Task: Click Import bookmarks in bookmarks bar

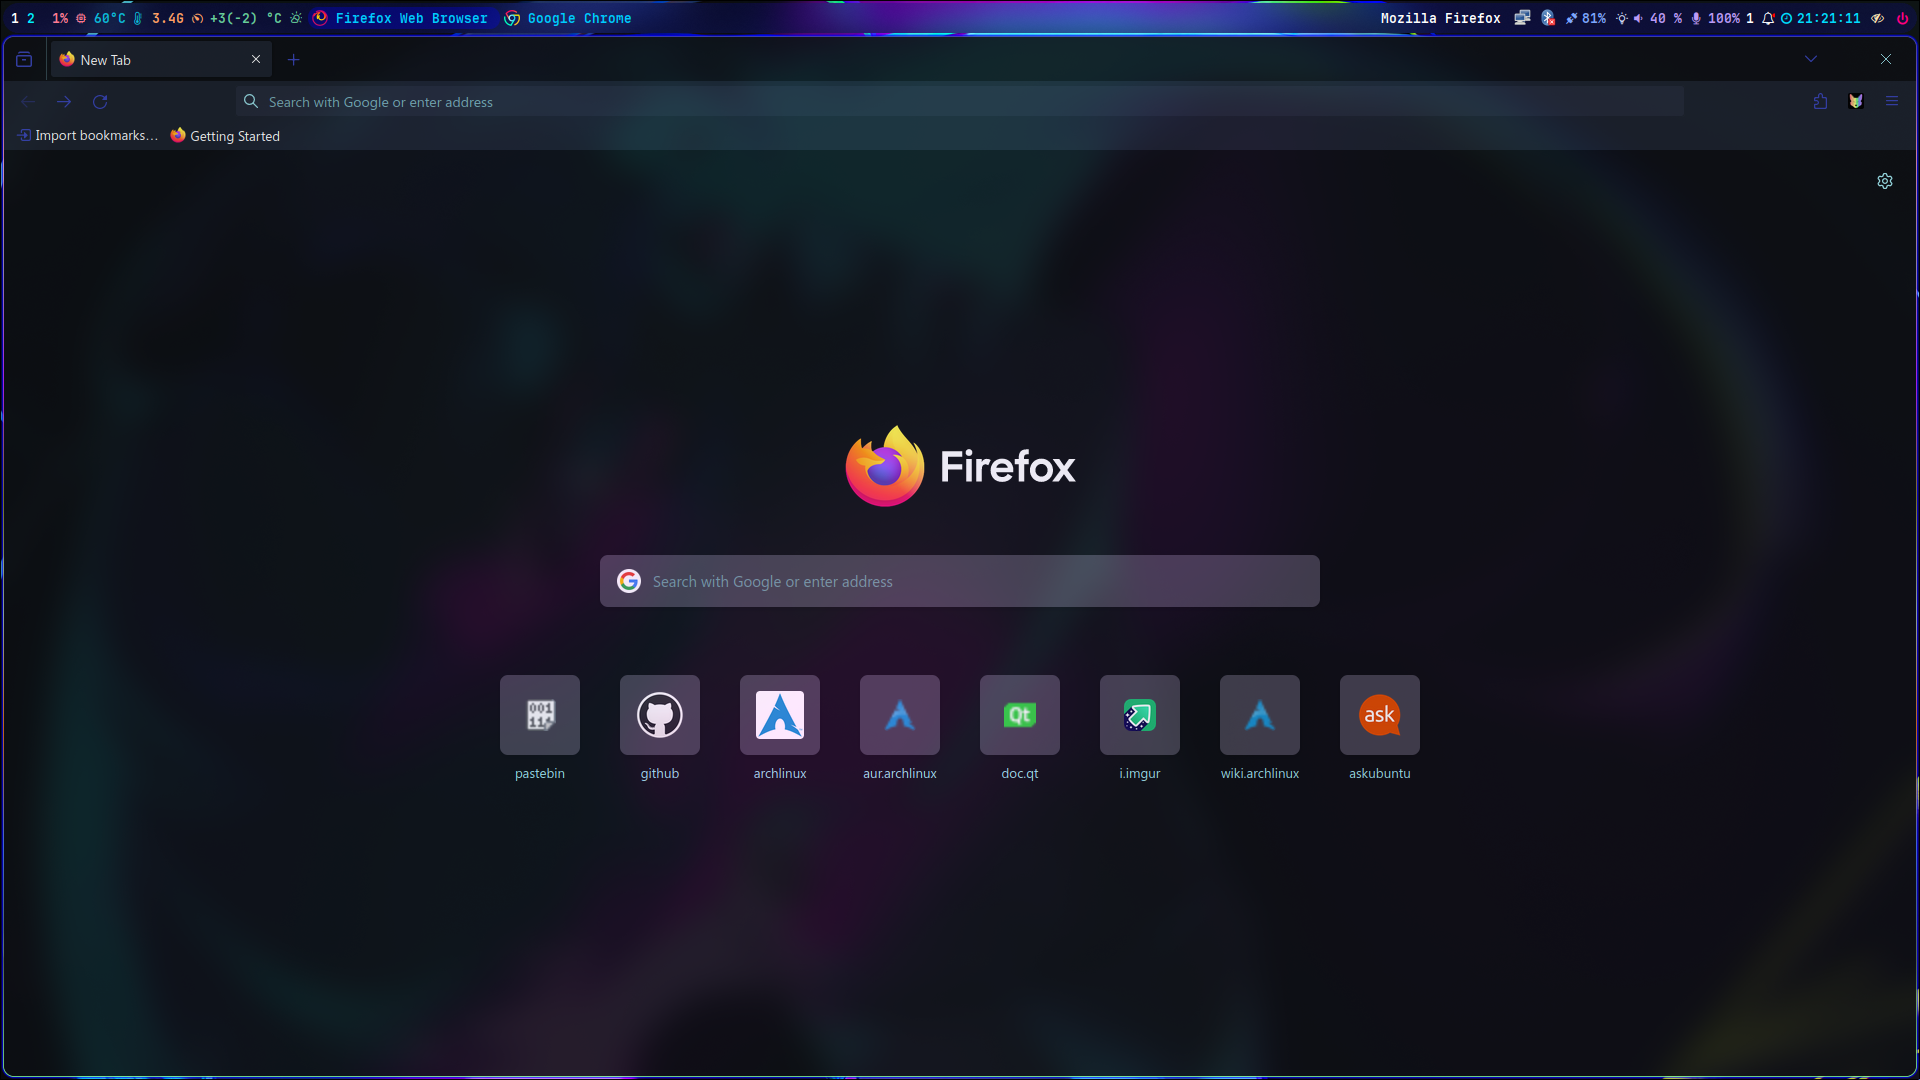Action: click(88, 135)
